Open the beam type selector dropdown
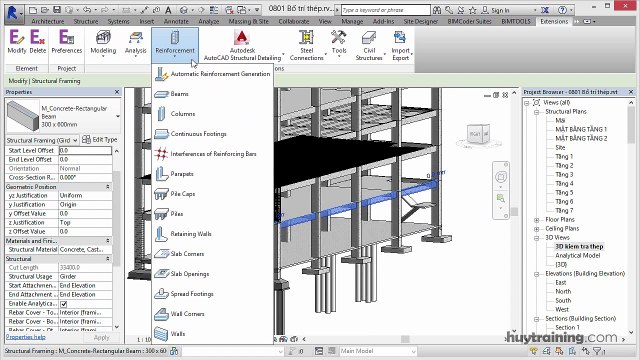Screen dimensions: 640x360 click(x=118, y=116)
